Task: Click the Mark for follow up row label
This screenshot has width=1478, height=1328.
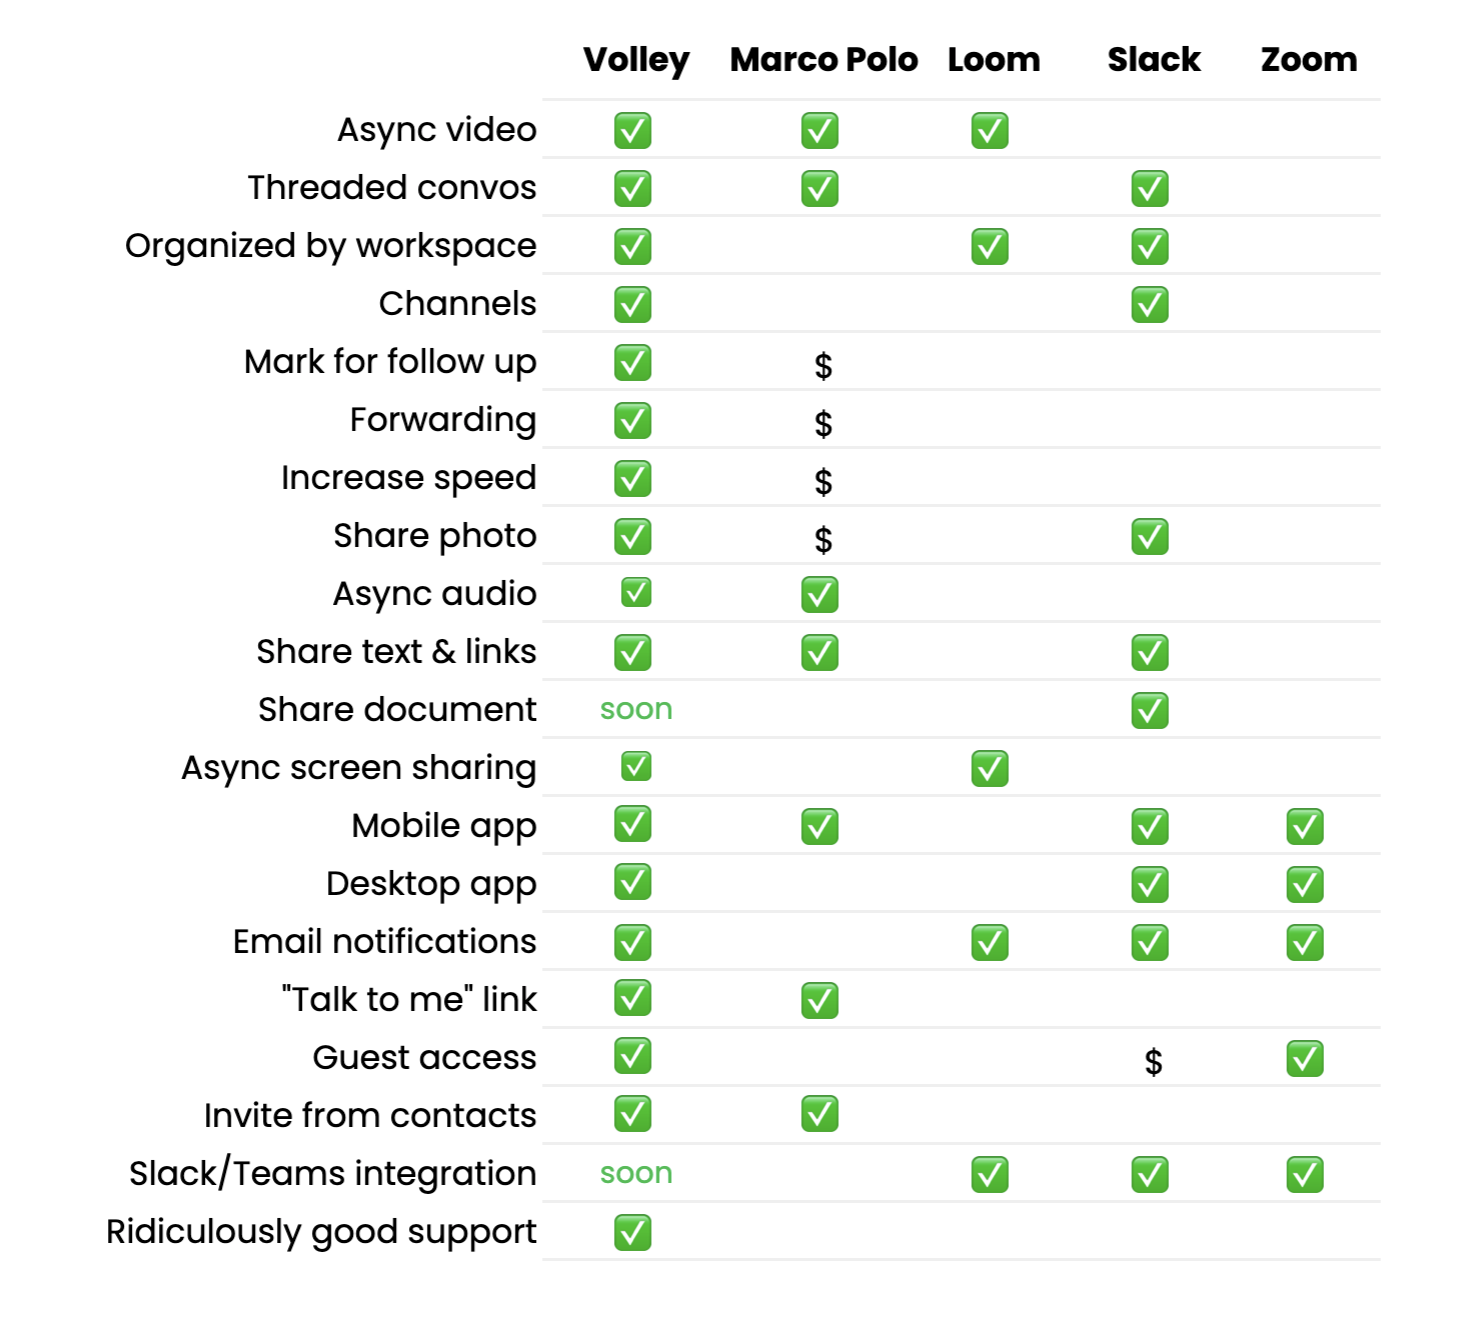Action: 390,362
